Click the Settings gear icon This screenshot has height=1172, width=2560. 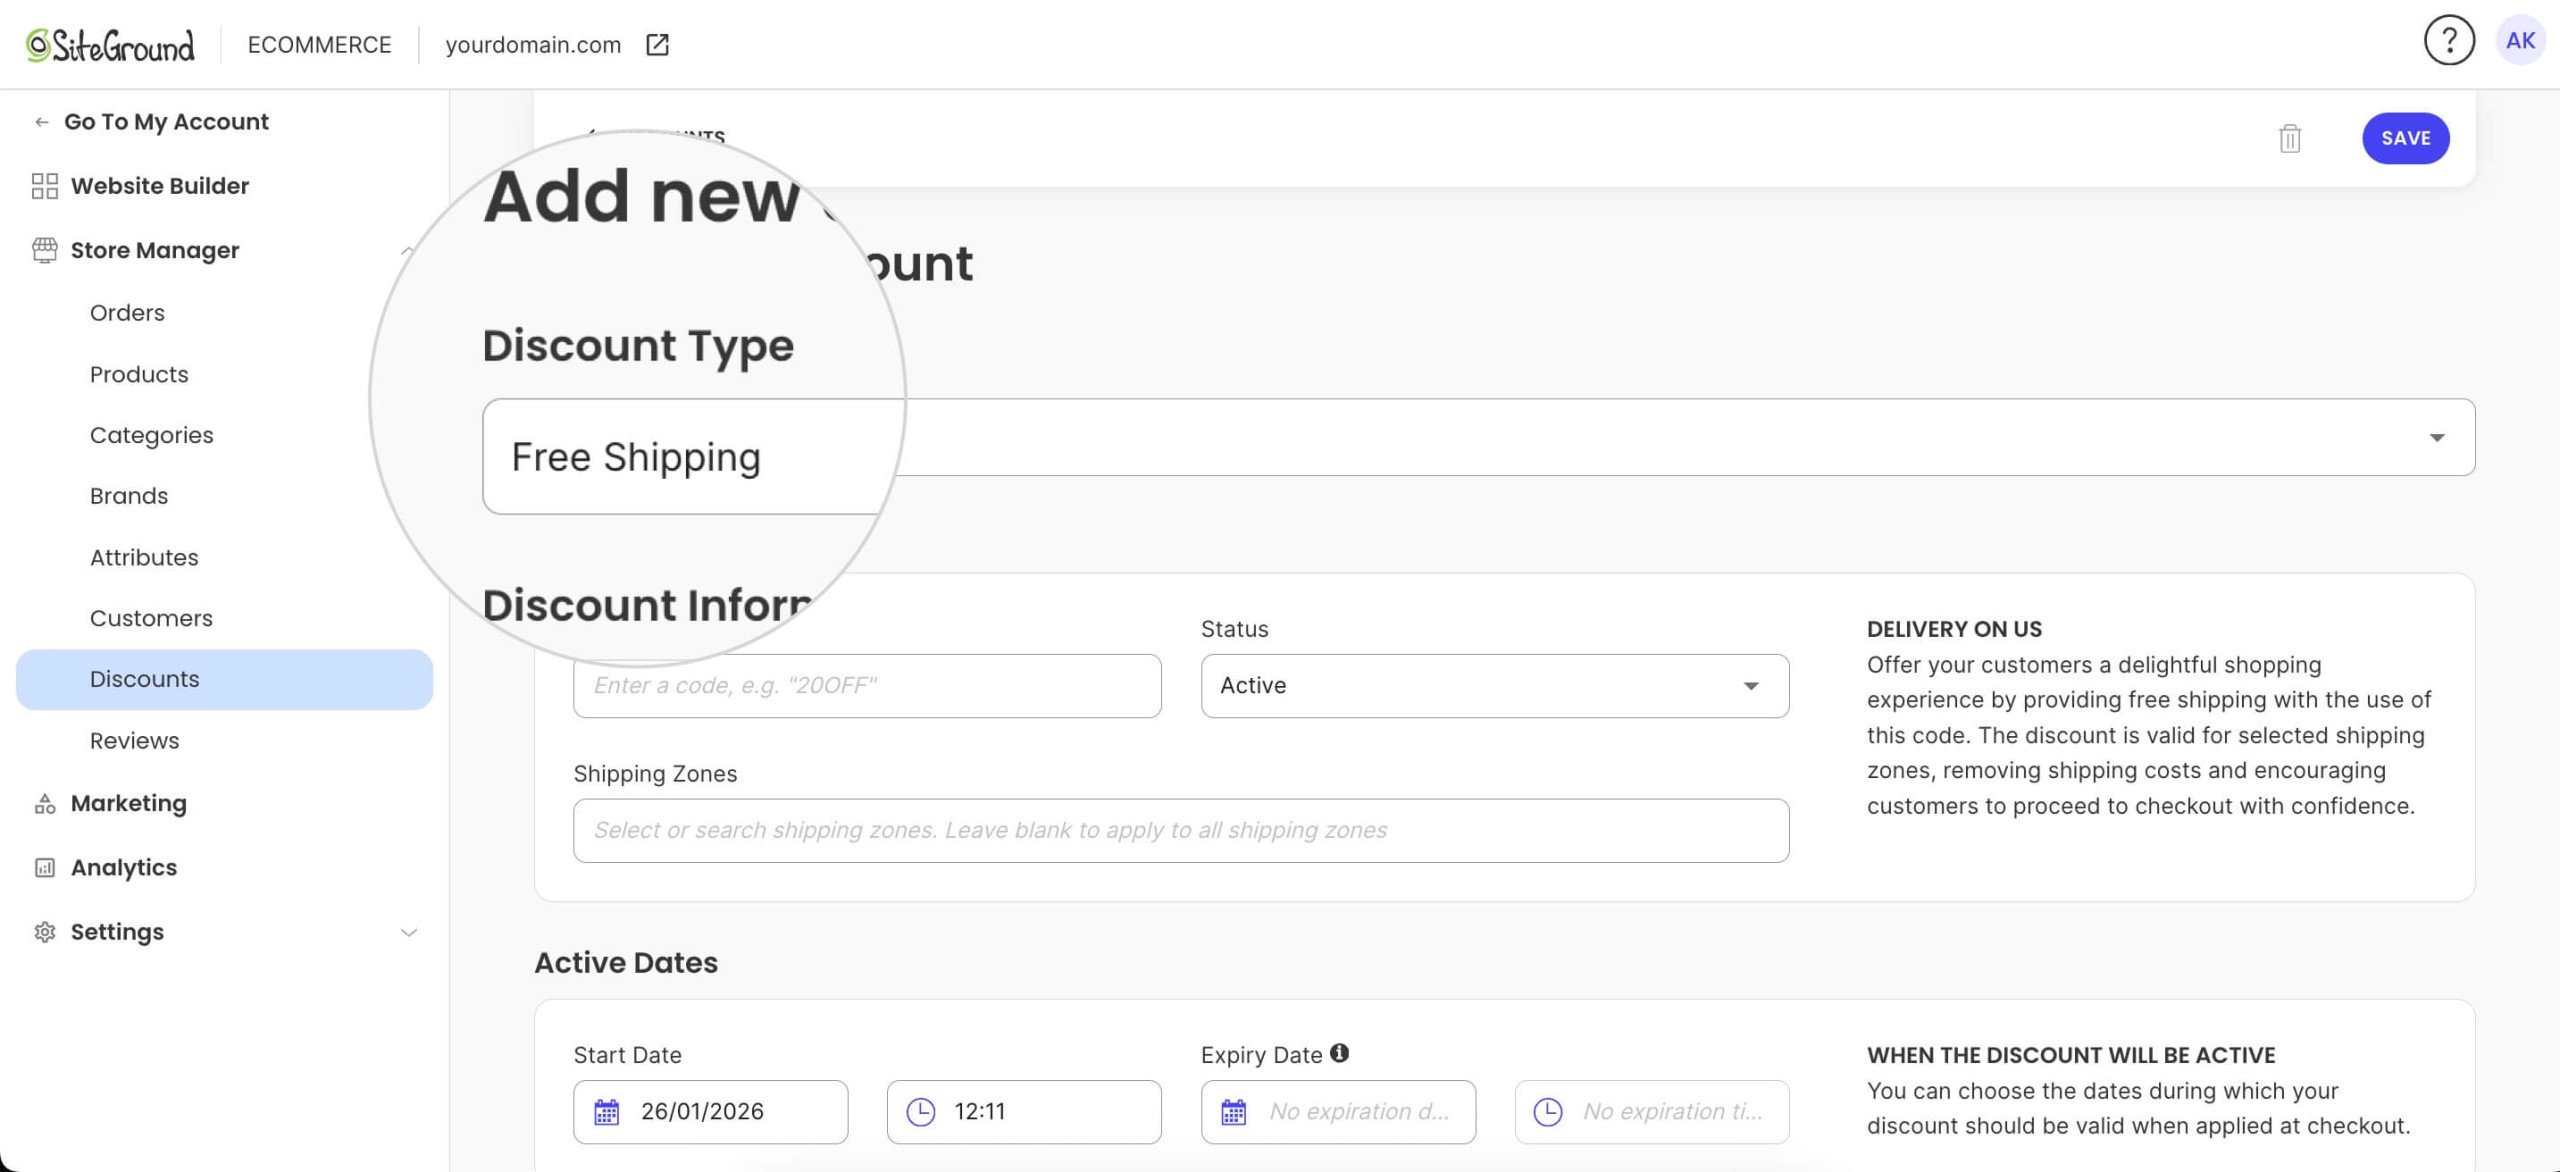pyautogui.click(x=45, y=932)
